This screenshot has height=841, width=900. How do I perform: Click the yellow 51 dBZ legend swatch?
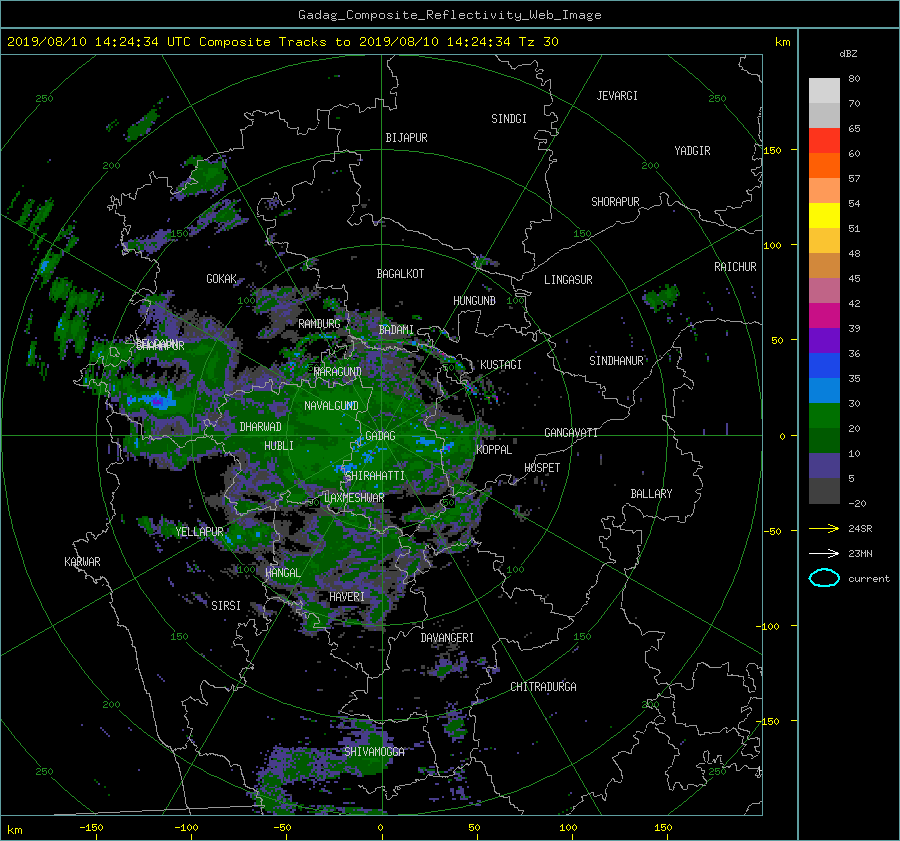pyautogui.click(x=824, y=215)
